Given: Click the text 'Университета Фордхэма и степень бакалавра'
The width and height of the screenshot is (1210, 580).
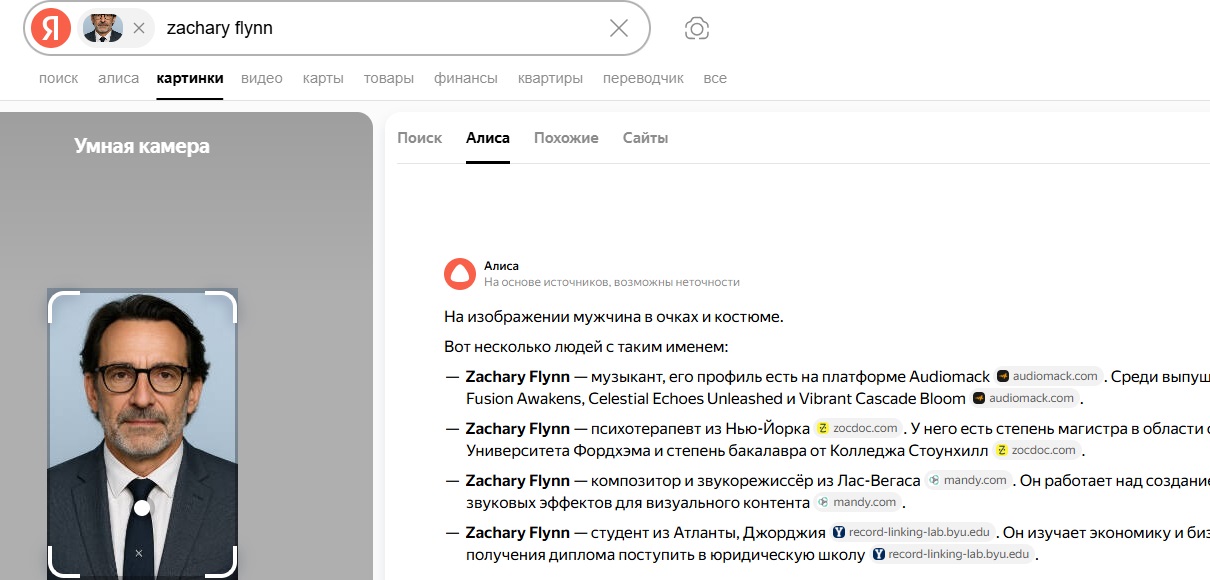Looking at the screenshot, I should [641, 450].
